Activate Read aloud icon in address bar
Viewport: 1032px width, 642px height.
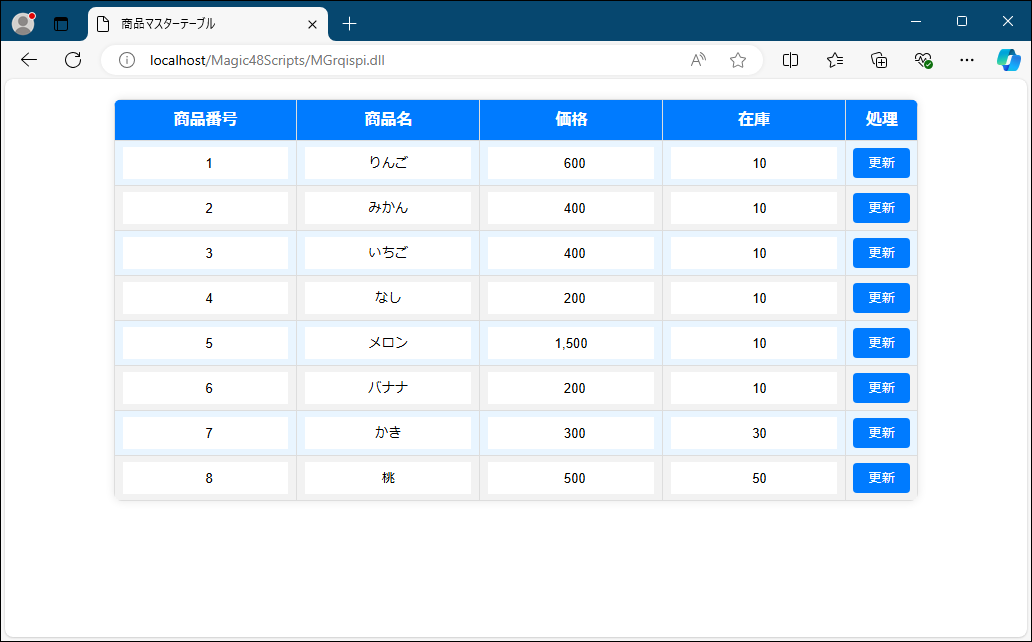click(698, 60)
